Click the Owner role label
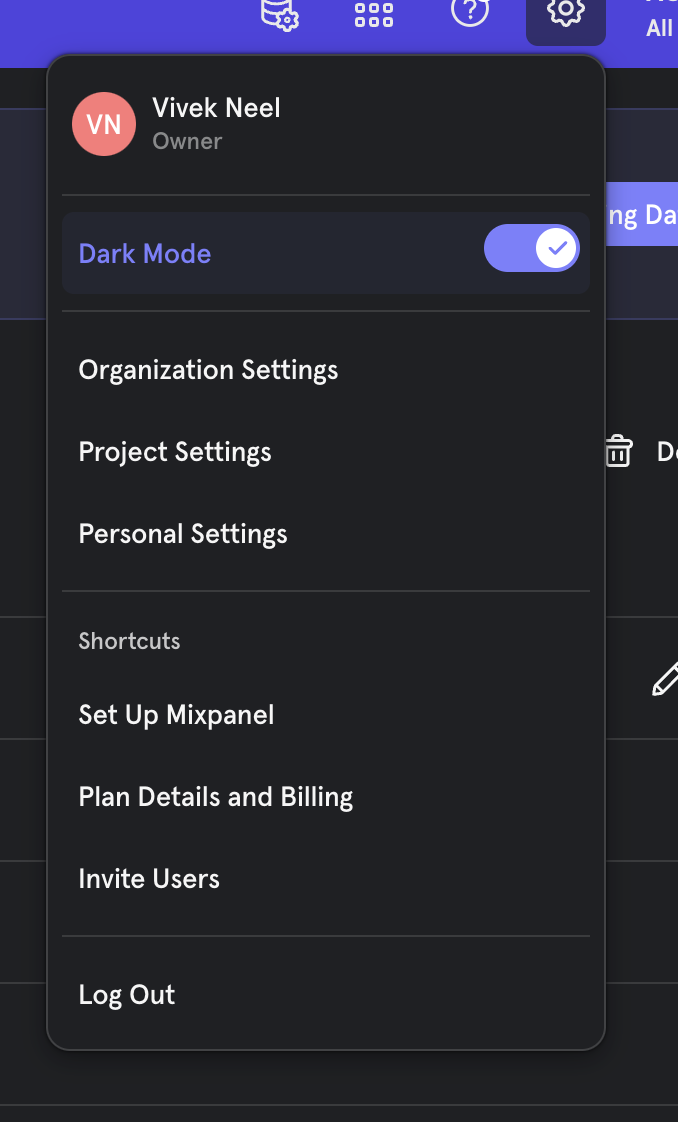This screenshot has width=678, height=1122. [187, 141]
